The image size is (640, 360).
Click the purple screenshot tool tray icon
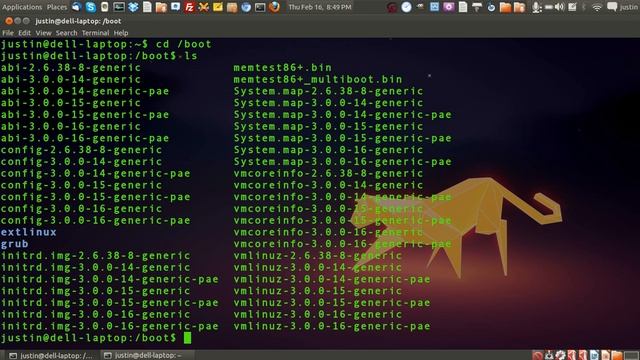click(449, 7)
